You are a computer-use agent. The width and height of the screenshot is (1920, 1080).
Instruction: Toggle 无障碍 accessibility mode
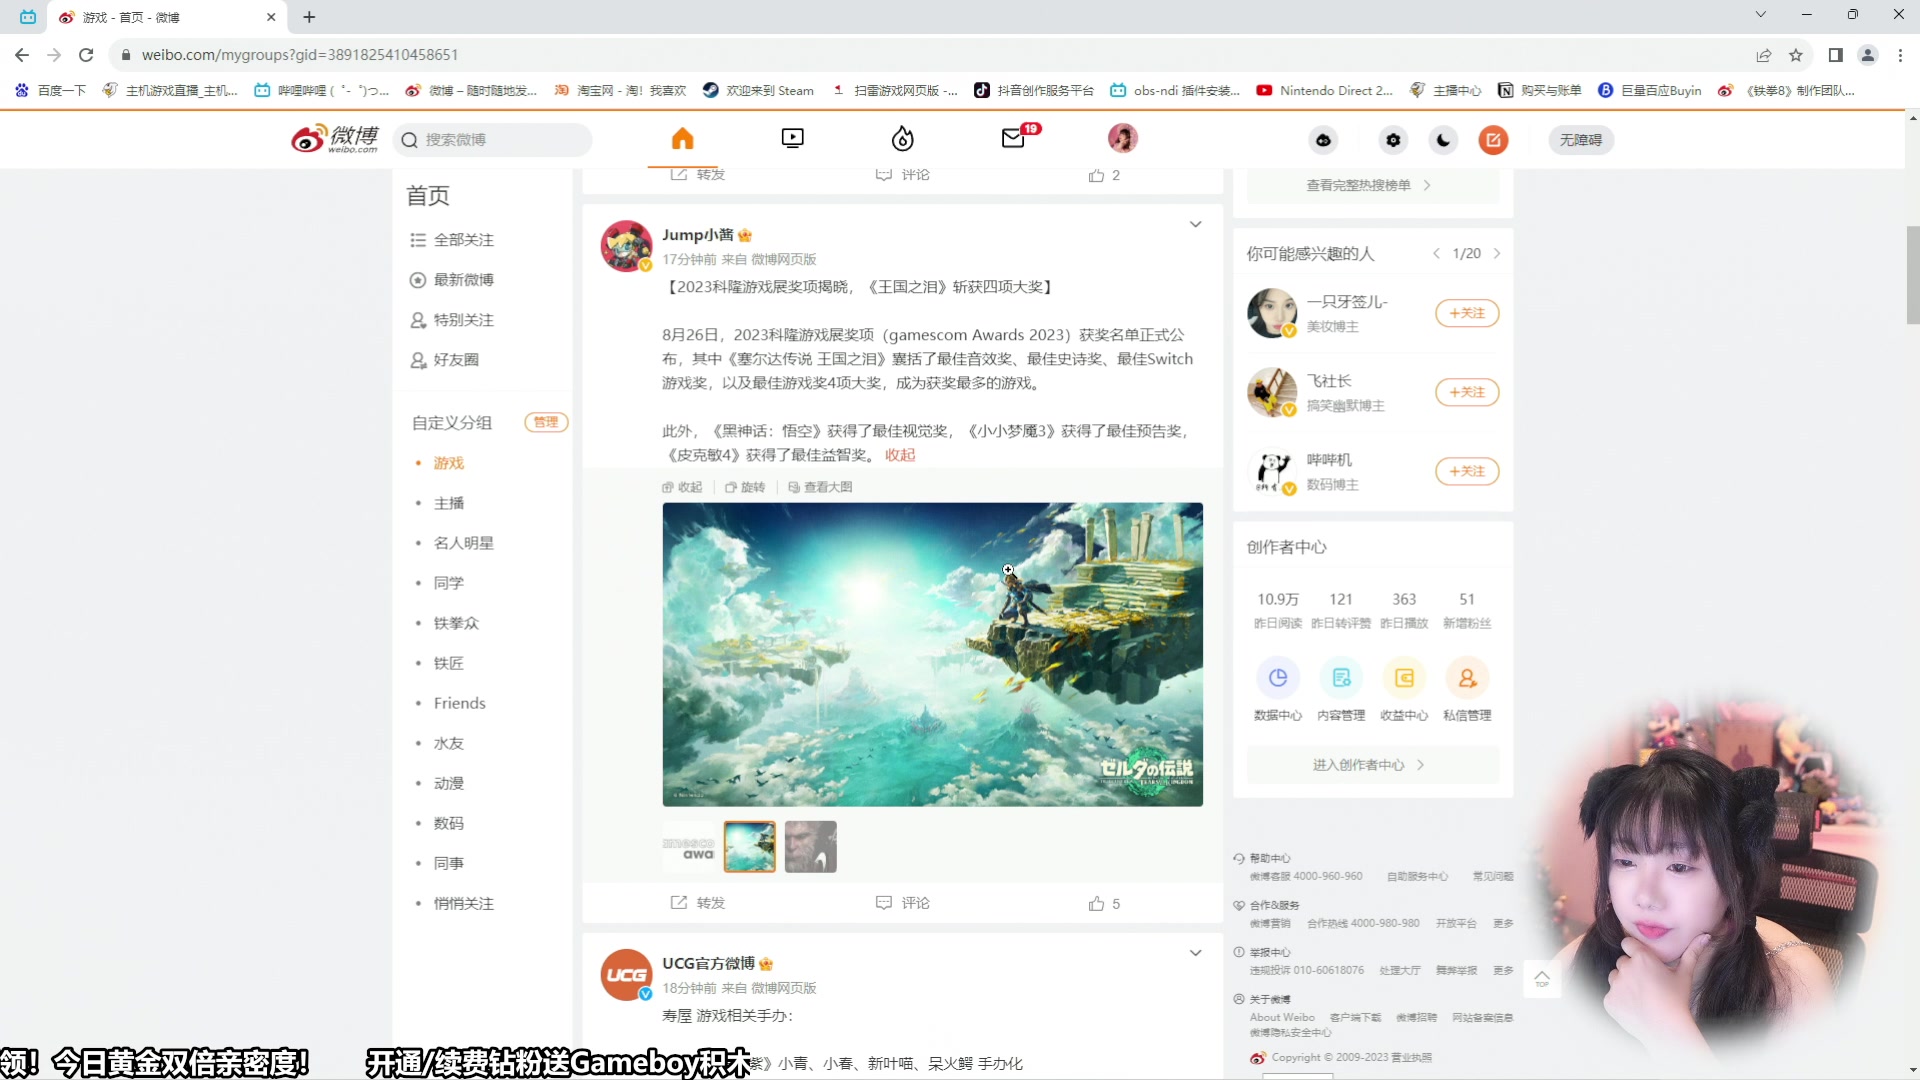(x=1580, y=140)
